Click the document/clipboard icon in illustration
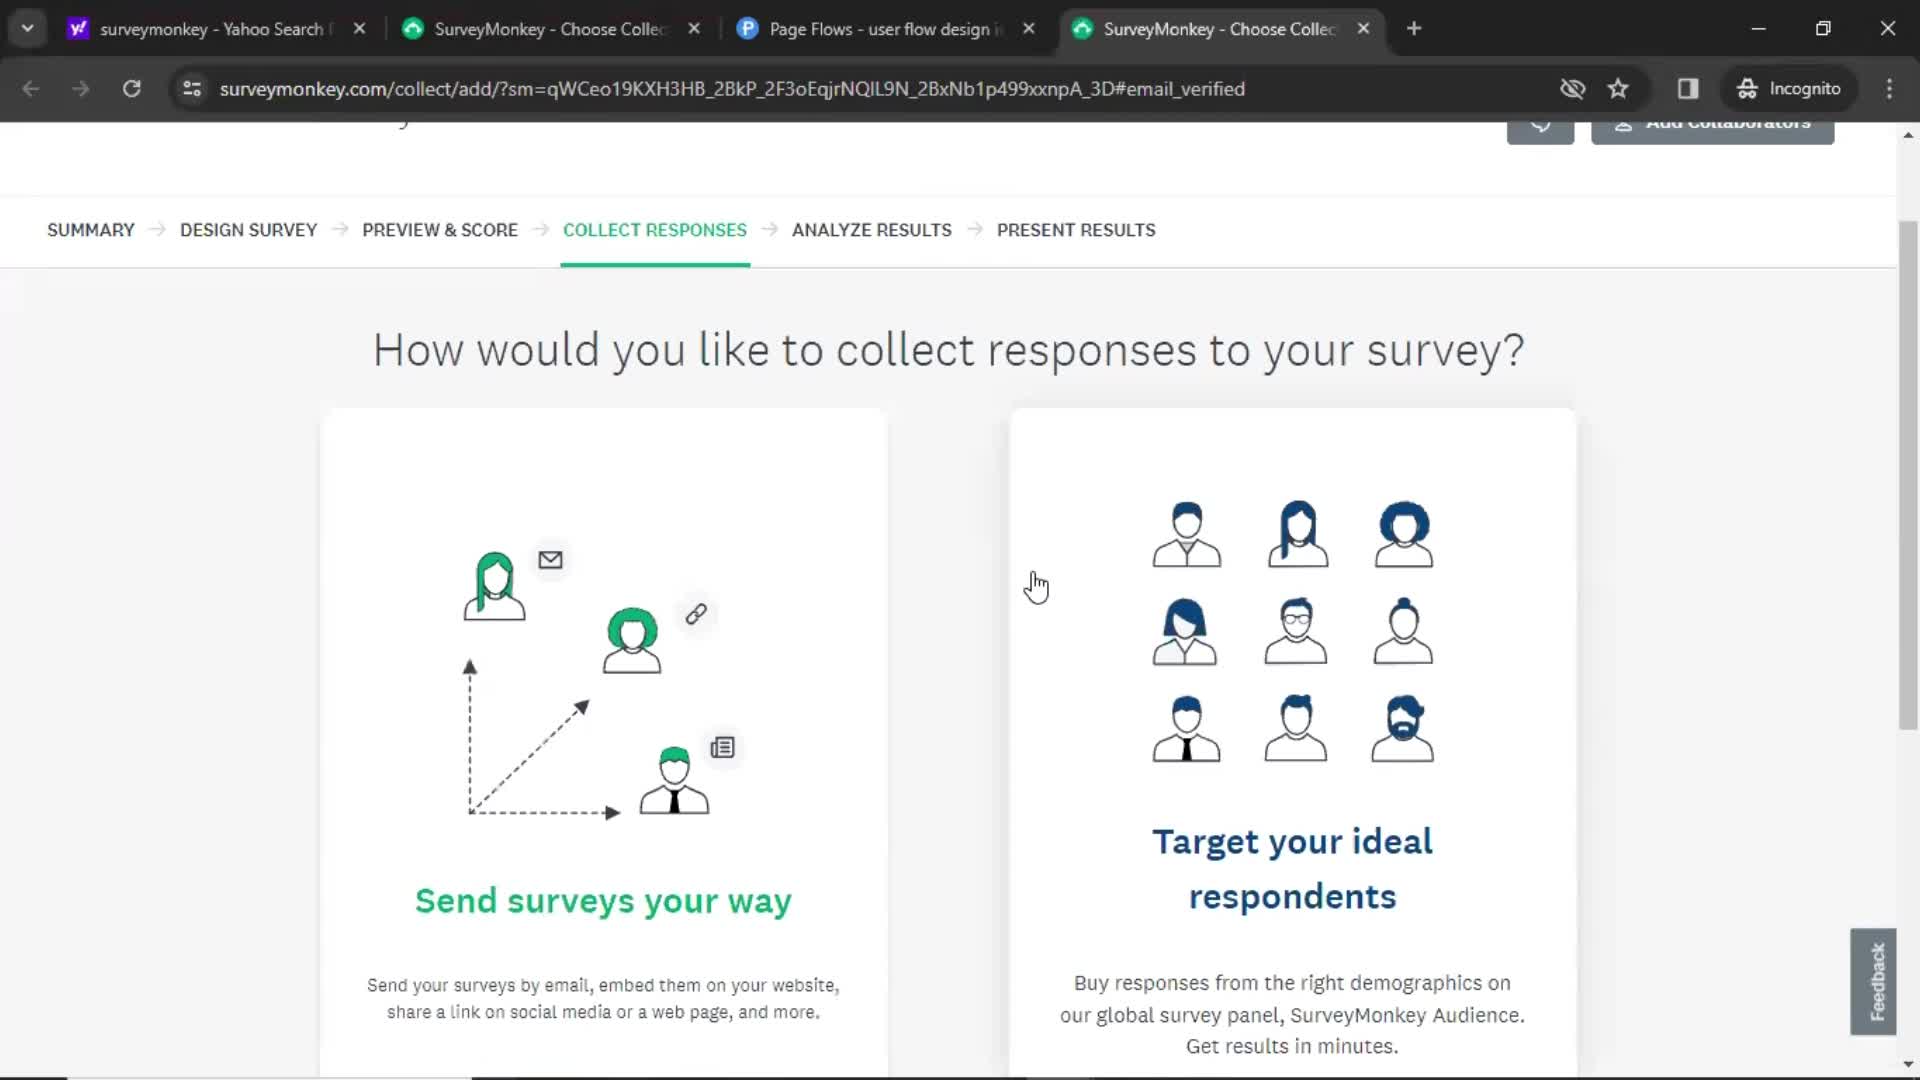This screenshot has height=1080, width=1920. 723,748
